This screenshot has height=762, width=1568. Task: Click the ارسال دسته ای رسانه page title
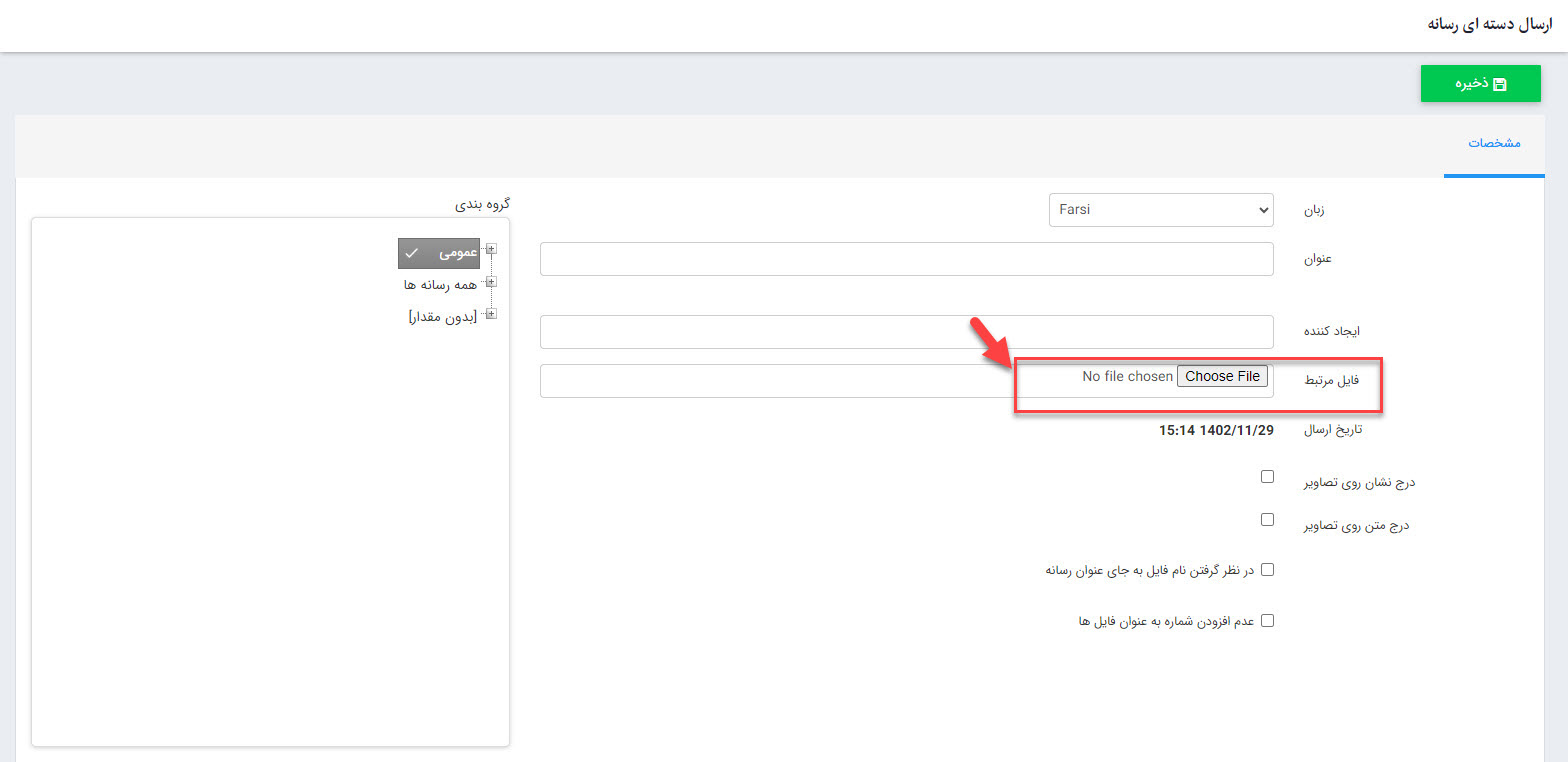[x=1489, y=24]
